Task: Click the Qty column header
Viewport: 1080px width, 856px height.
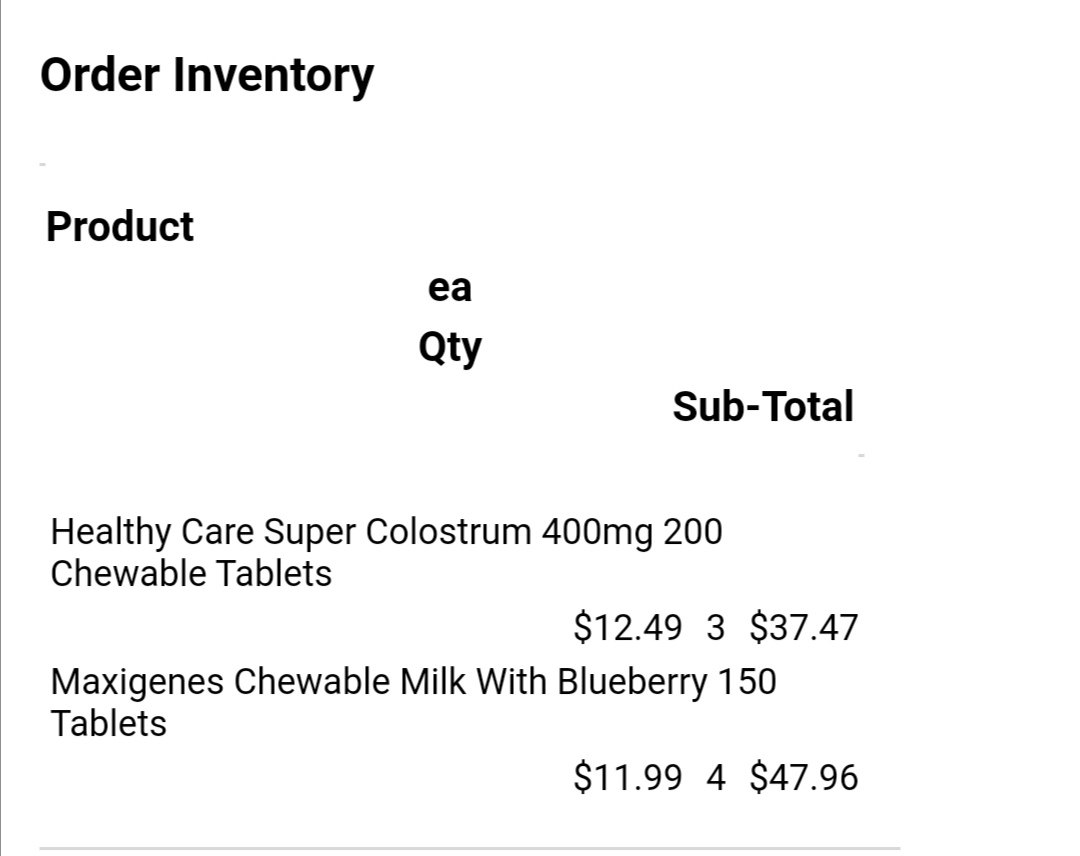Action: pyautogui.click(x=450, y=347)
